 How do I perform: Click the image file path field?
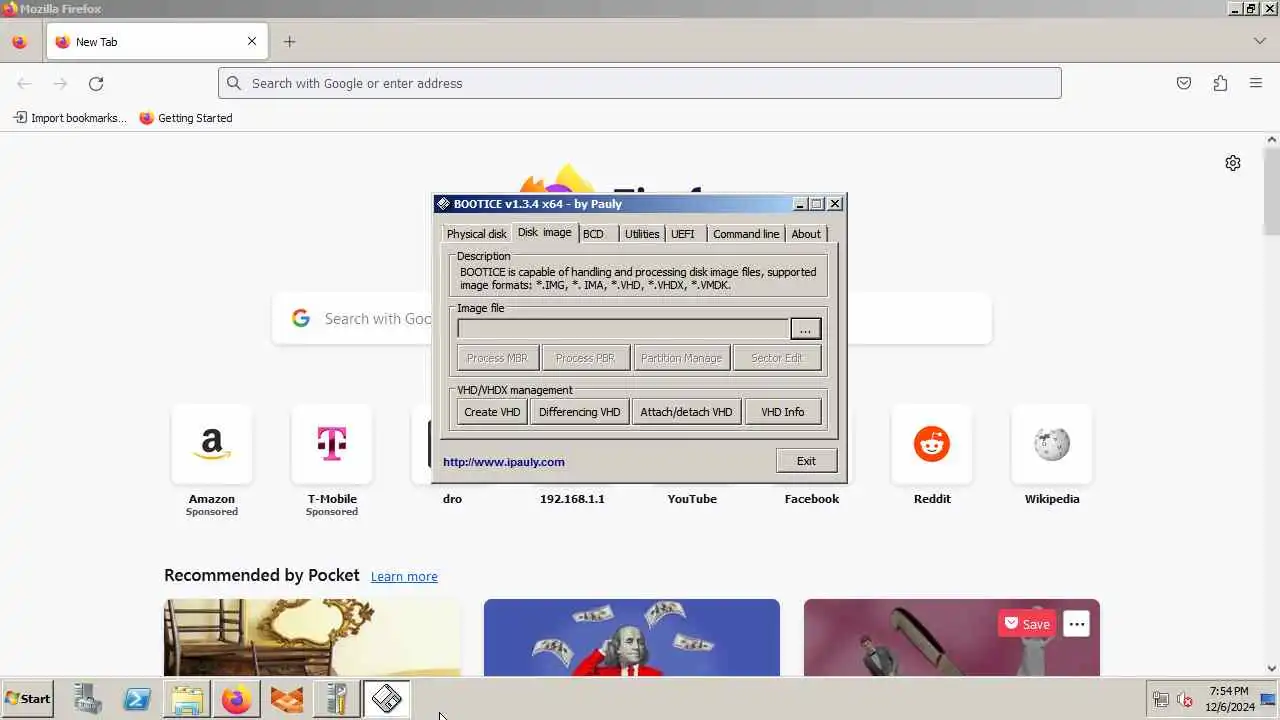[x=623, y=329]
